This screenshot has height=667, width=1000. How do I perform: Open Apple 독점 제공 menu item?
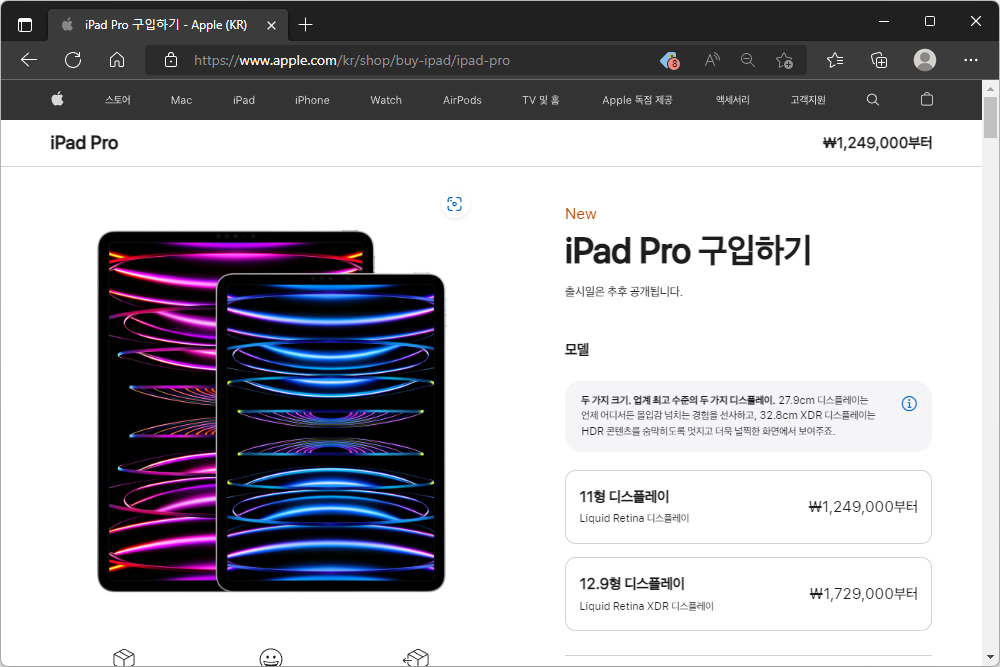coord(637,100)
